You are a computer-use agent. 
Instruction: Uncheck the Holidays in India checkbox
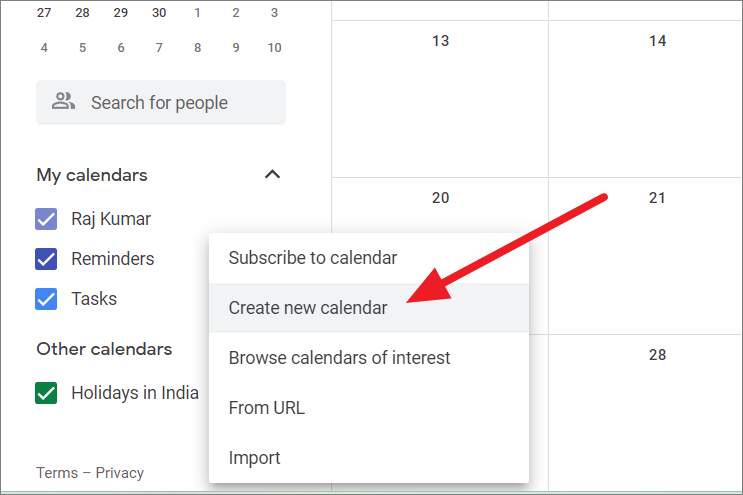[46, 393]
